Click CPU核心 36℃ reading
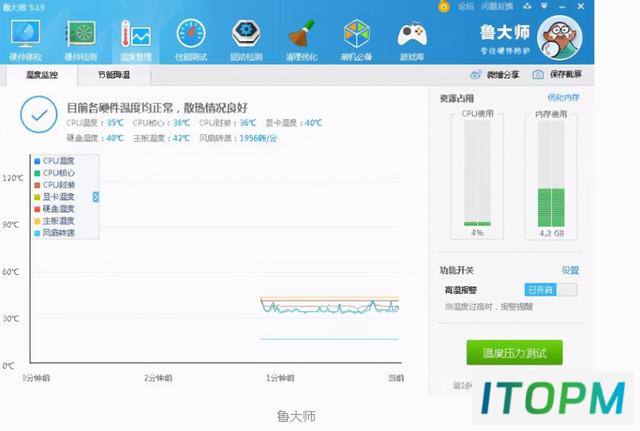 pyautogui.click(x=161, y=122)
